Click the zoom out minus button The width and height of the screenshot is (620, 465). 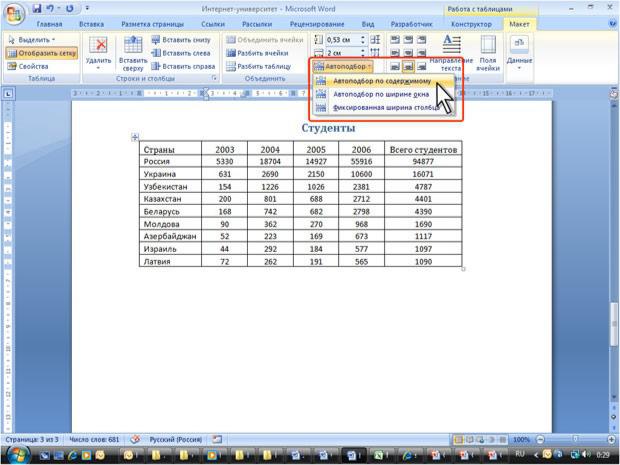(x=541, y=439)
